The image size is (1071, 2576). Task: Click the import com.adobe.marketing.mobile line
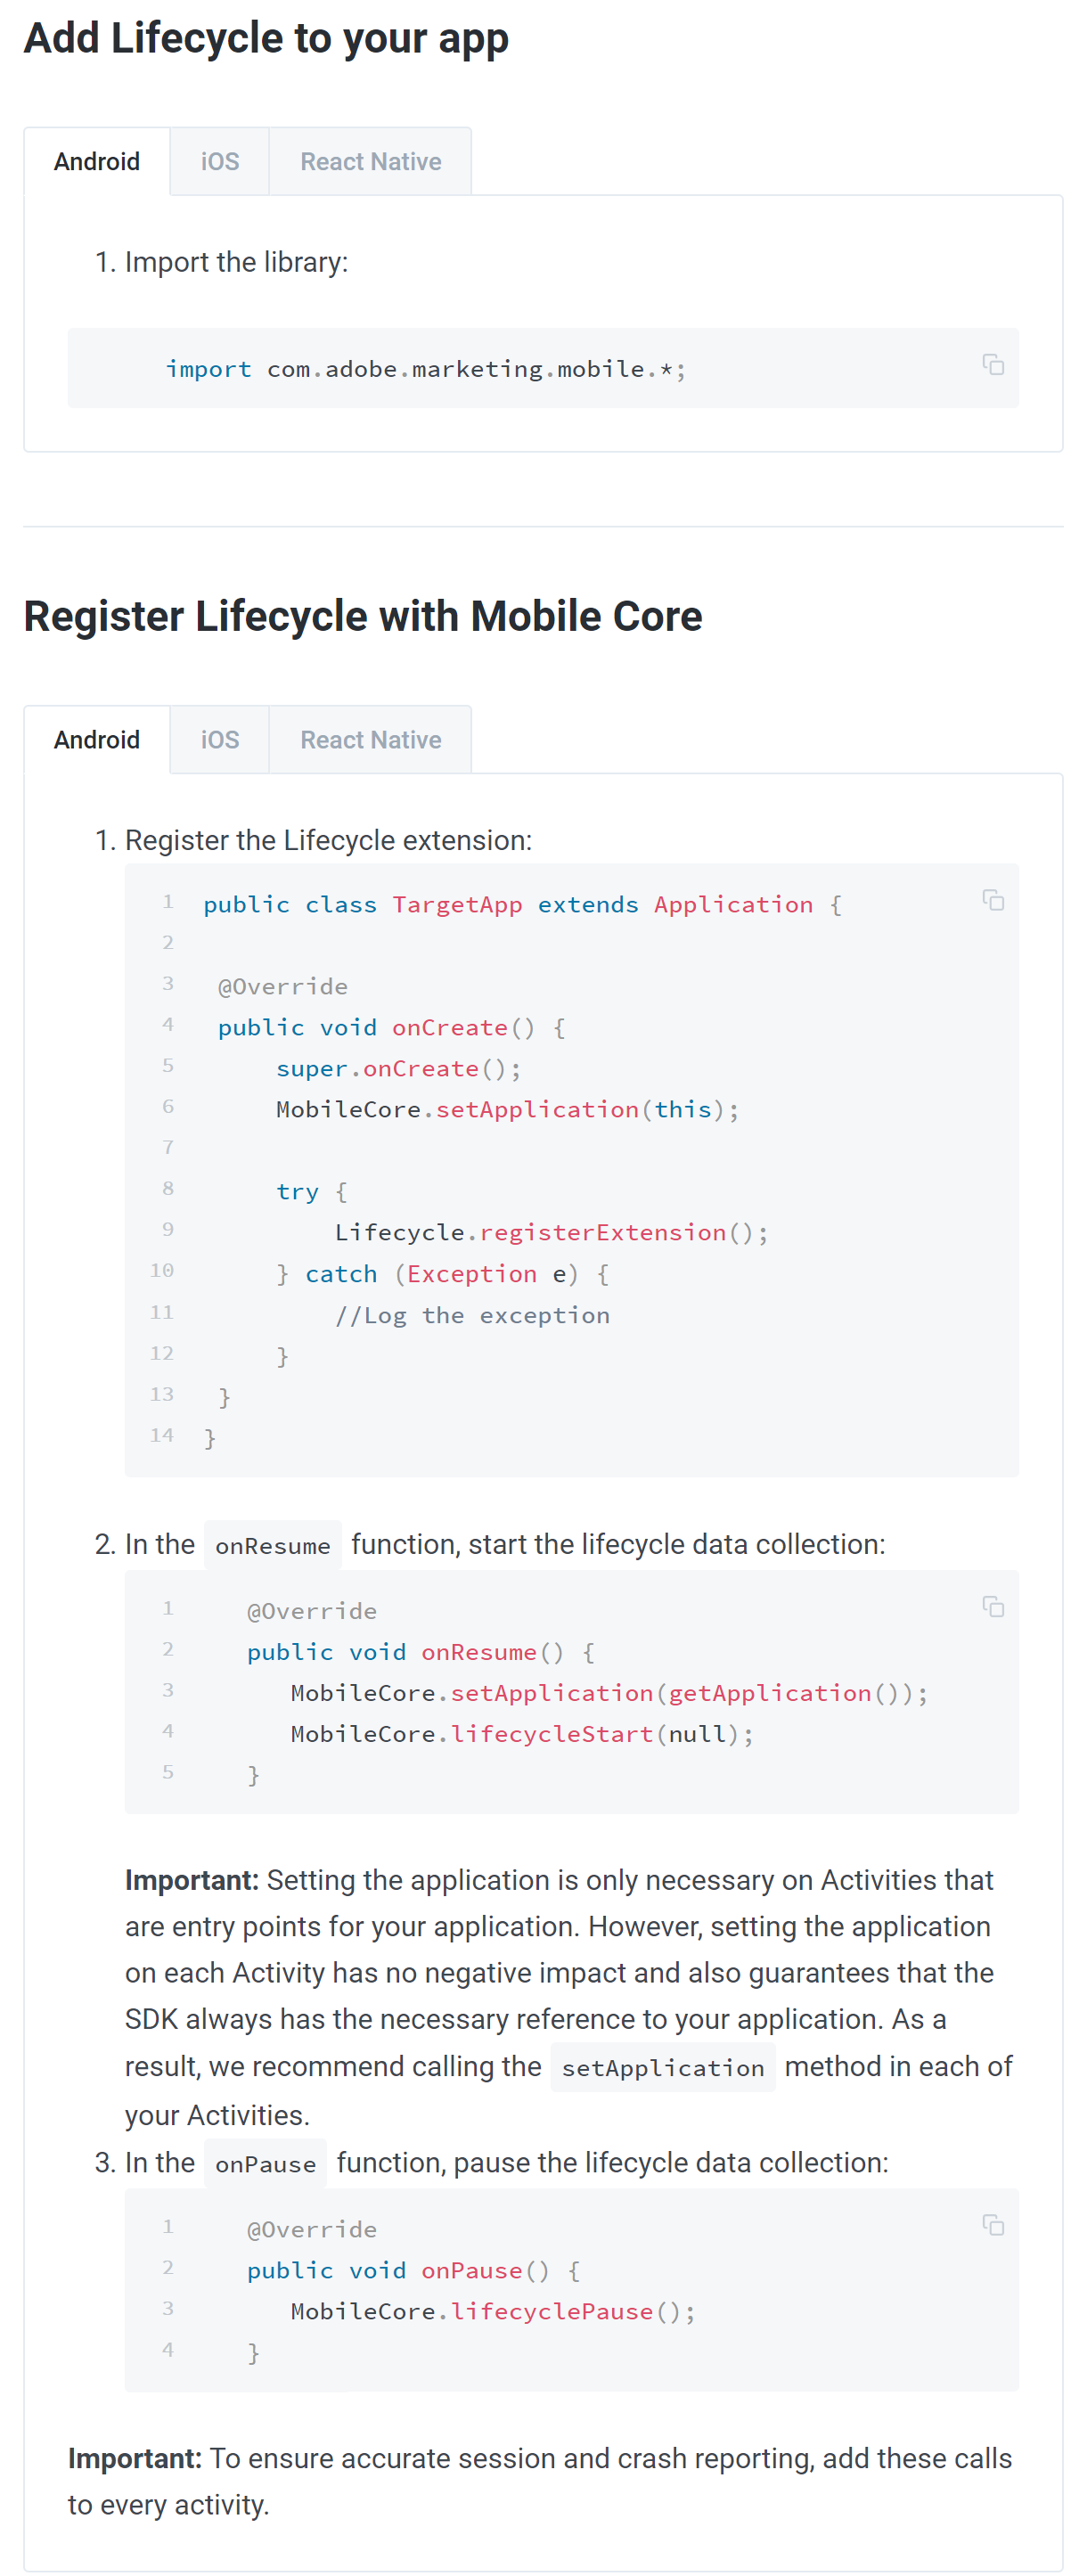426,369
